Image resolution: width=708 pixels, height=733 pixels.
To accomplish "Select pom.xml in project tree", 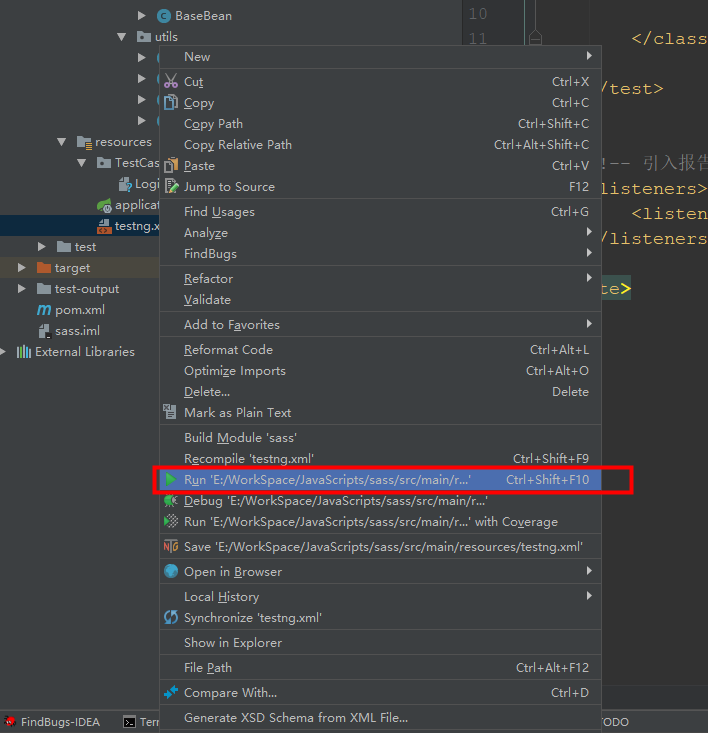I will click(x=80, y=309).
